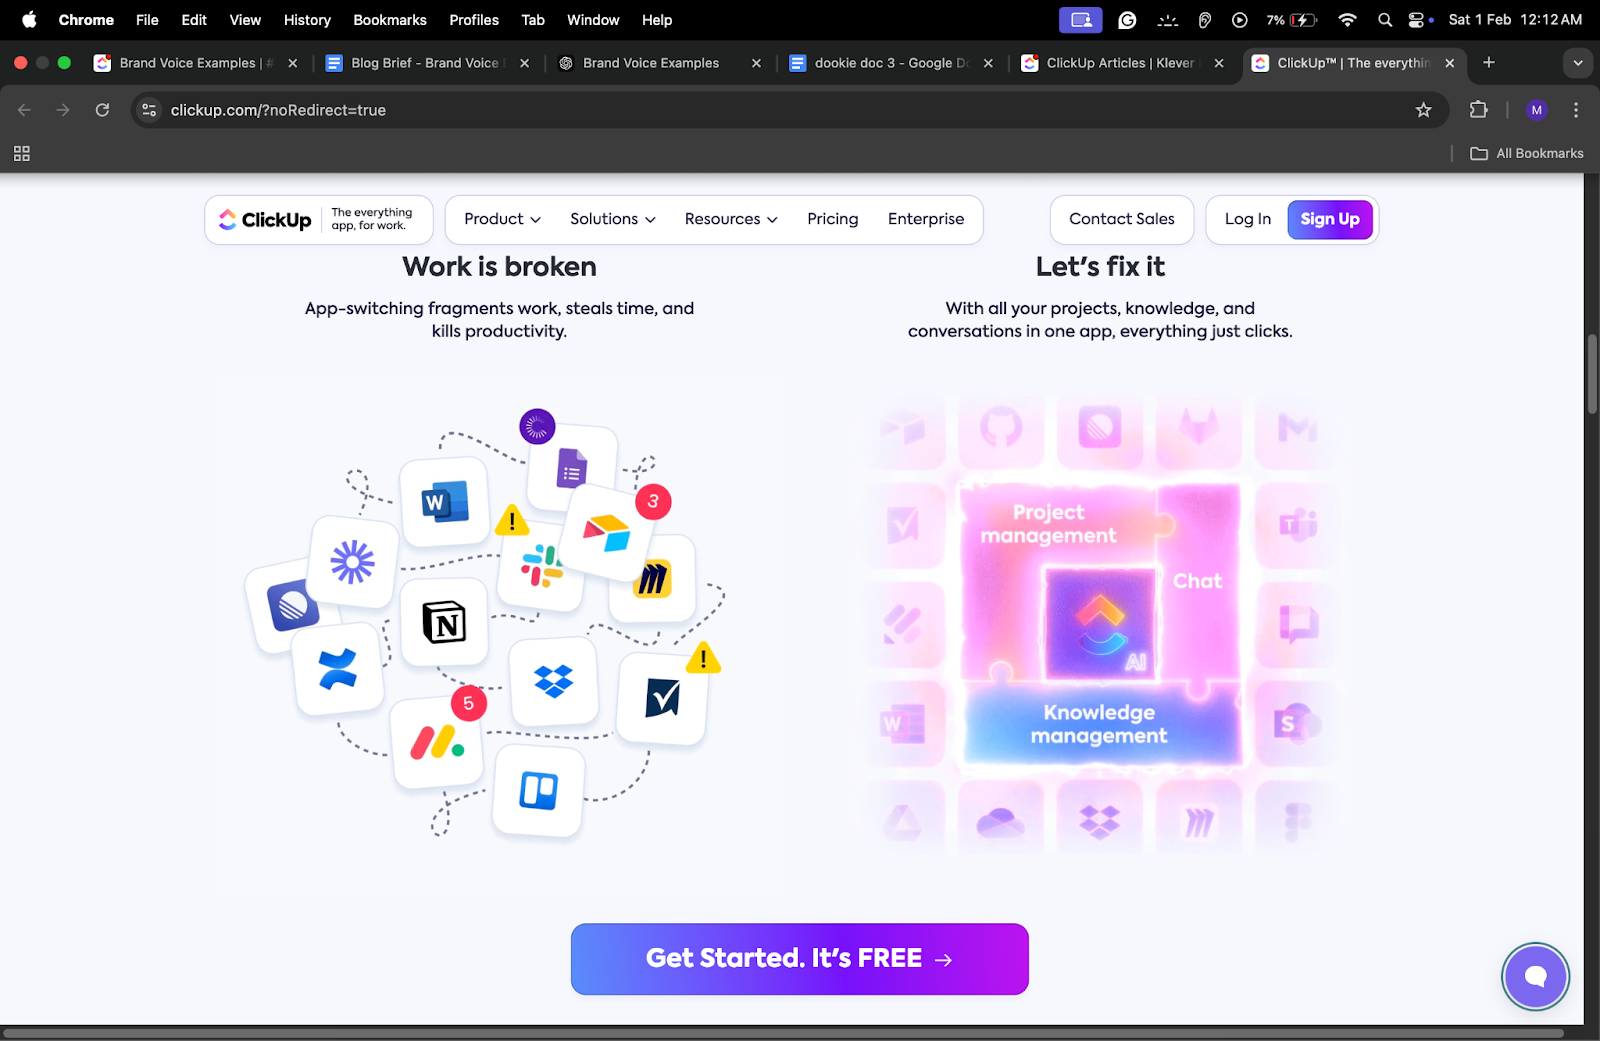Click the Contact Sales button

pos(1122,219)
